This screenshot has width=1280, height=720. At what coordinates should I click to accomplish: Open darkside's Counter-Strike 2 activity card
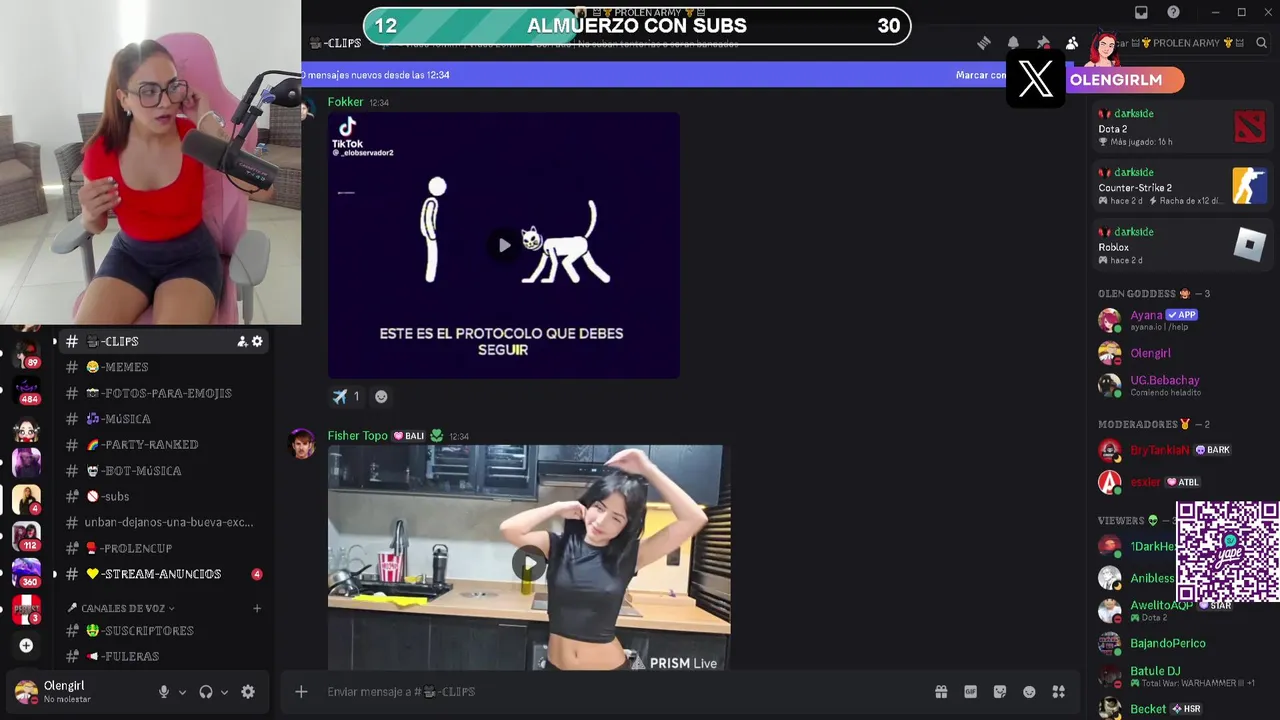coord(1182,186)
